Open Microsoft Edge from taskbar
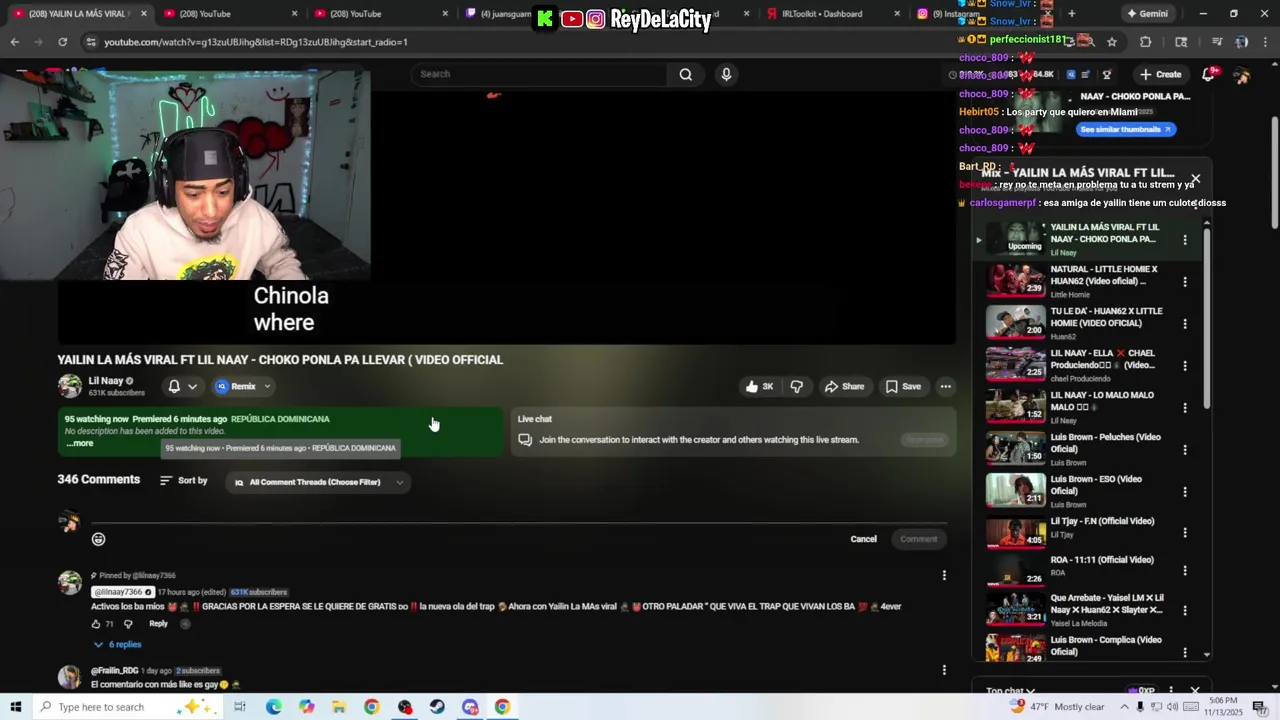Viewport: 1280px width, 720px height. [x=273, y=707]
